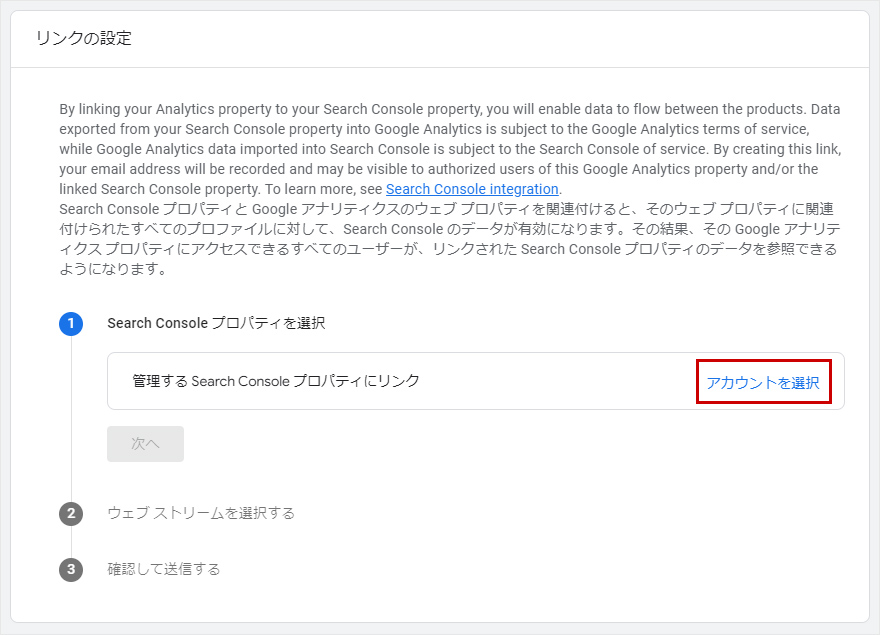Image resolution: width=880 pixels, height=635 pixels.
Task: Click the 管理する Search Console プロパティにリンク label
Action: [x=276, y=381]
